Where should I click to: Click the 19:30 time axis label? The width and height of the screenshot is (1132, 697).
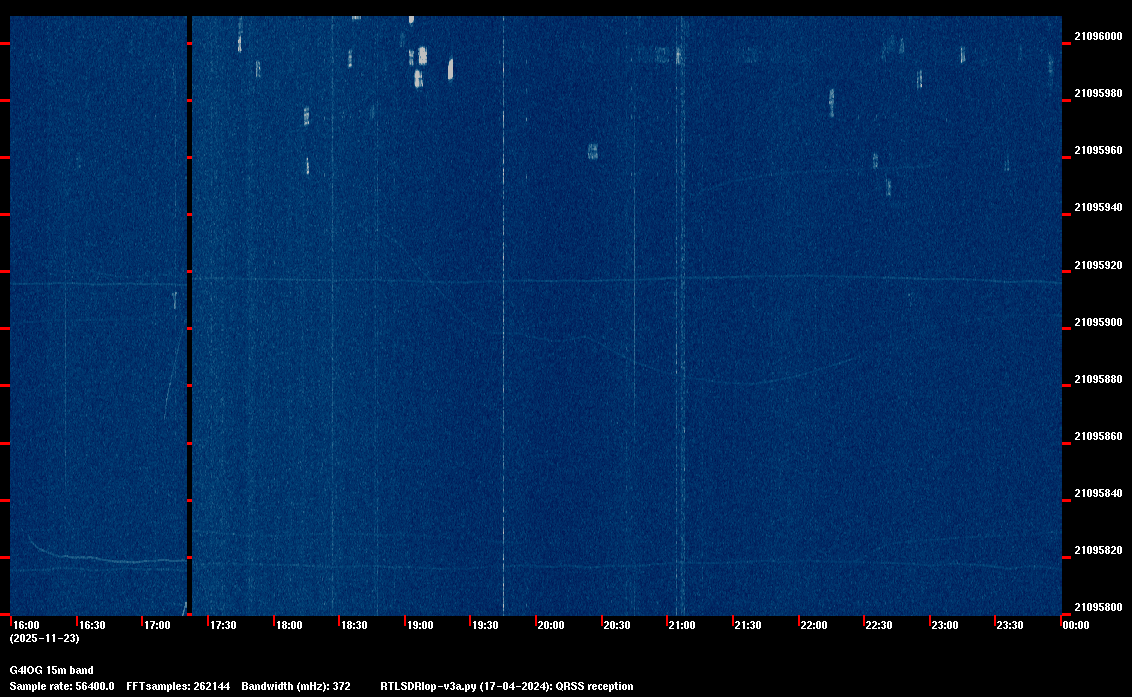[x=485, y=625]
